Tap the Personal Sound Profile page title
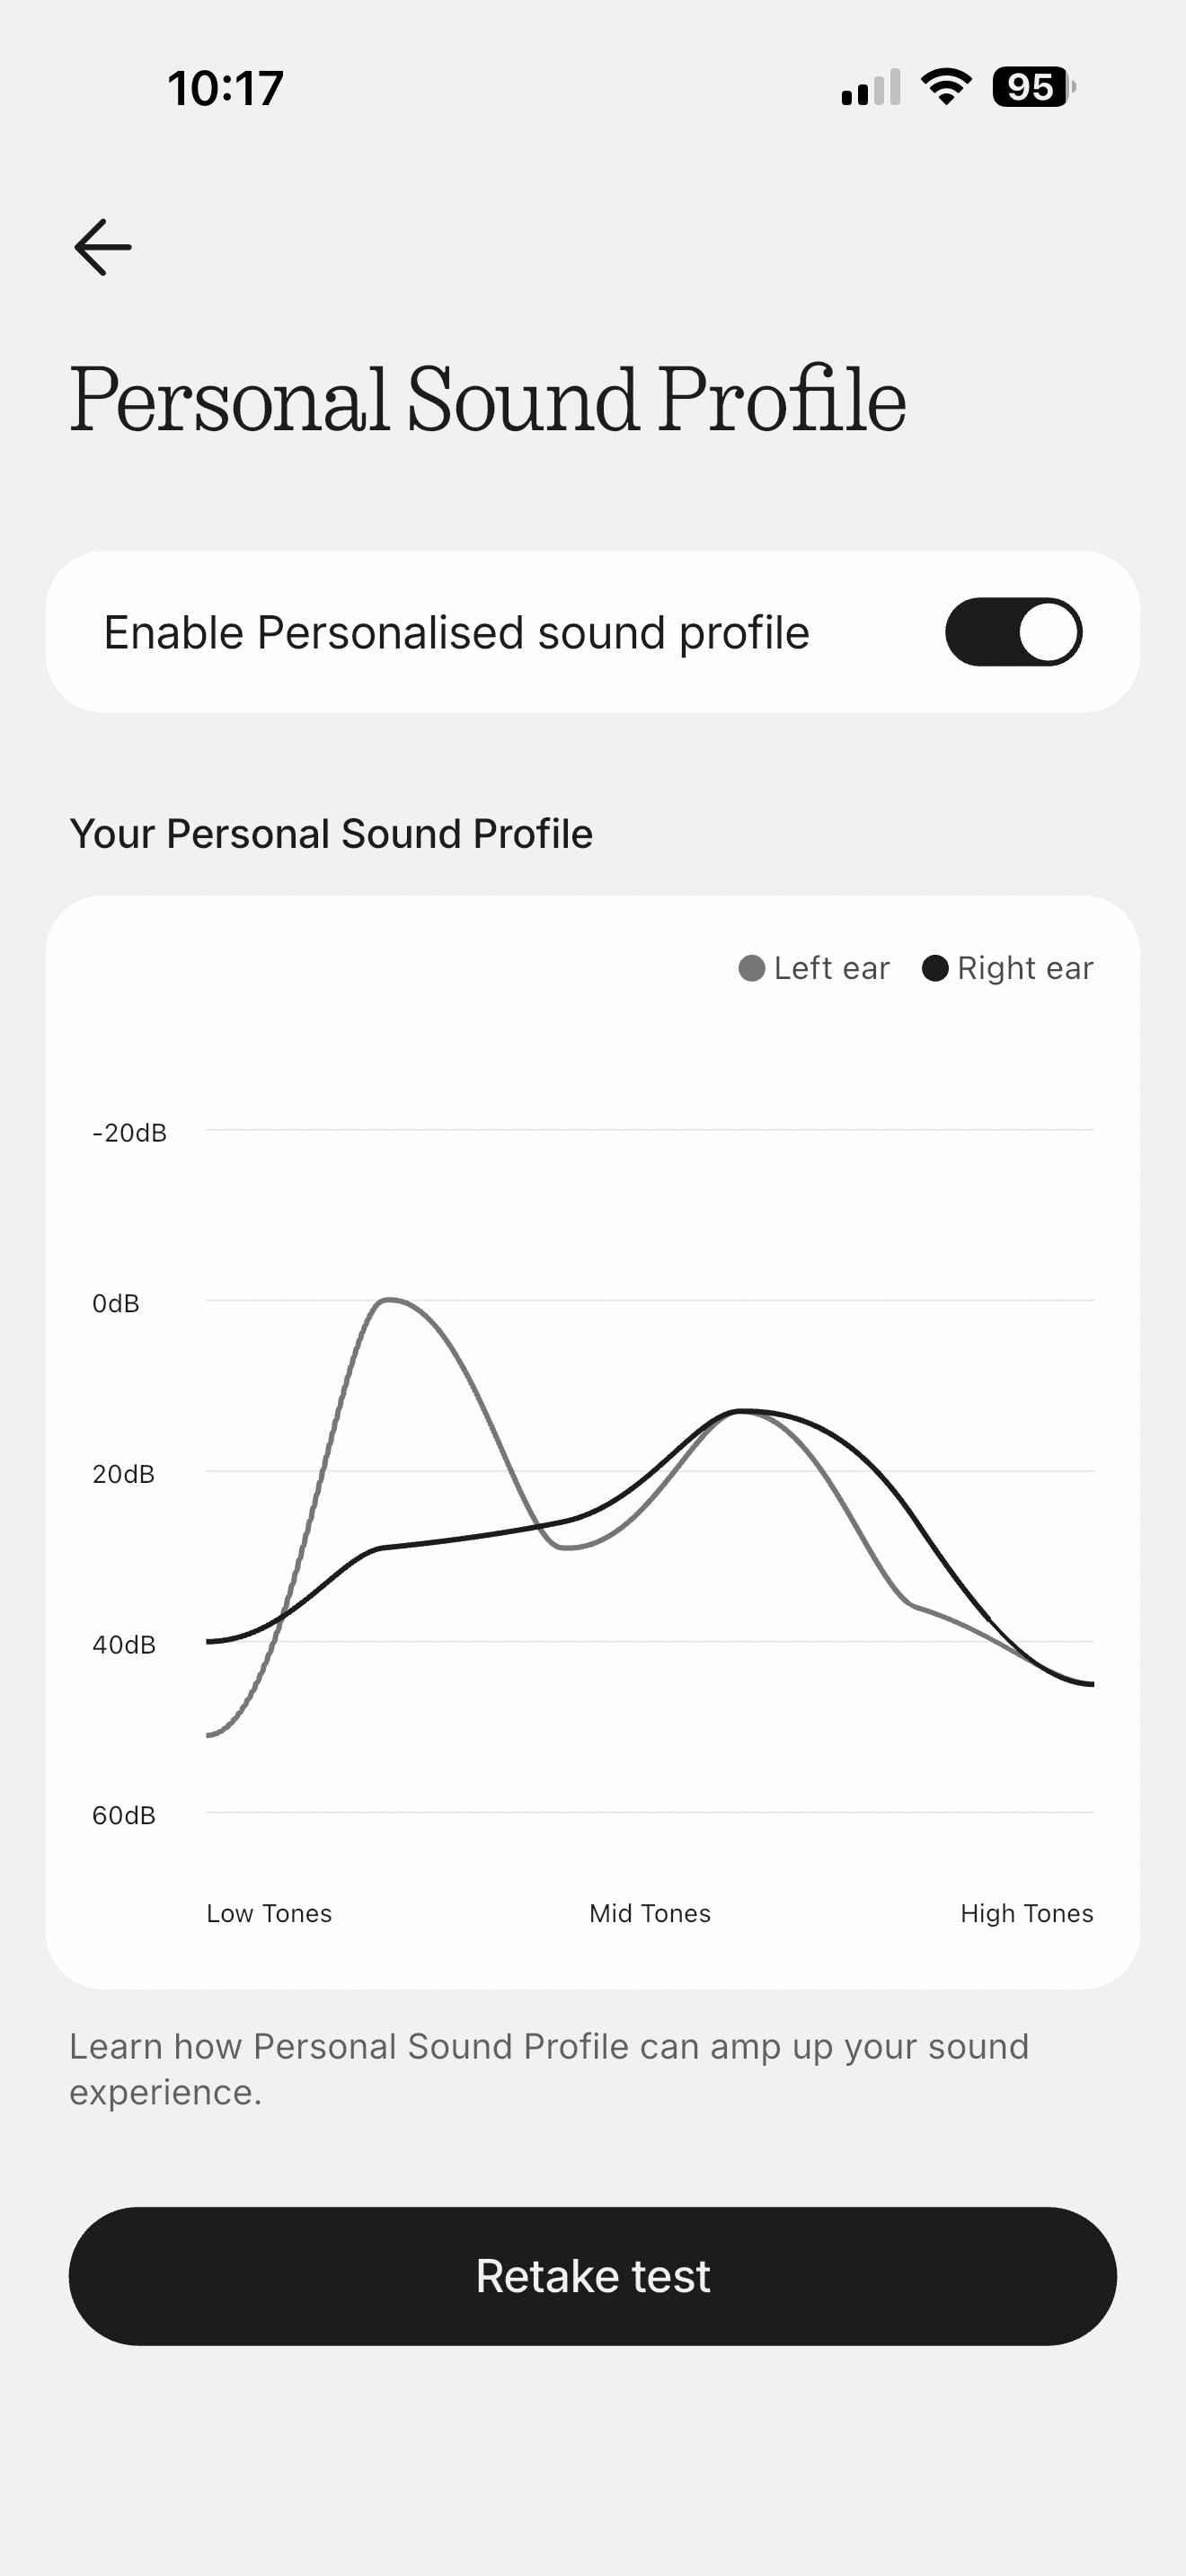Viewport: 1186px width, 2576px height. pyautogui.click(x=488, y=400)
